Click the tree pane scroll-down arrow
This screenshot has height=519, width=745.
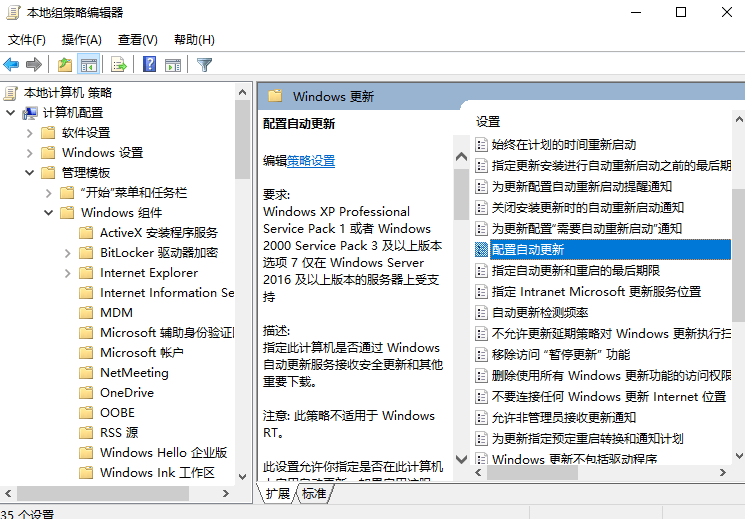242,477
